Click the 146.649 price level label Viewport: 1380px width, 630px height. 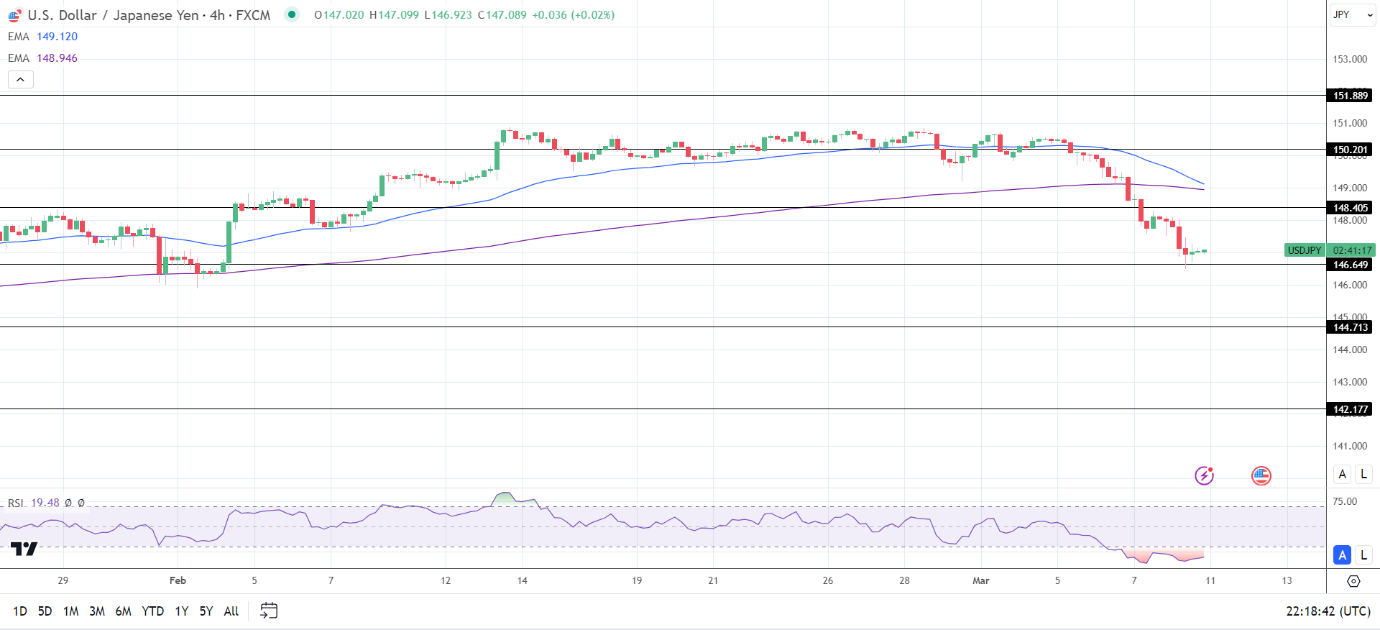click(x=1348, y=265)
